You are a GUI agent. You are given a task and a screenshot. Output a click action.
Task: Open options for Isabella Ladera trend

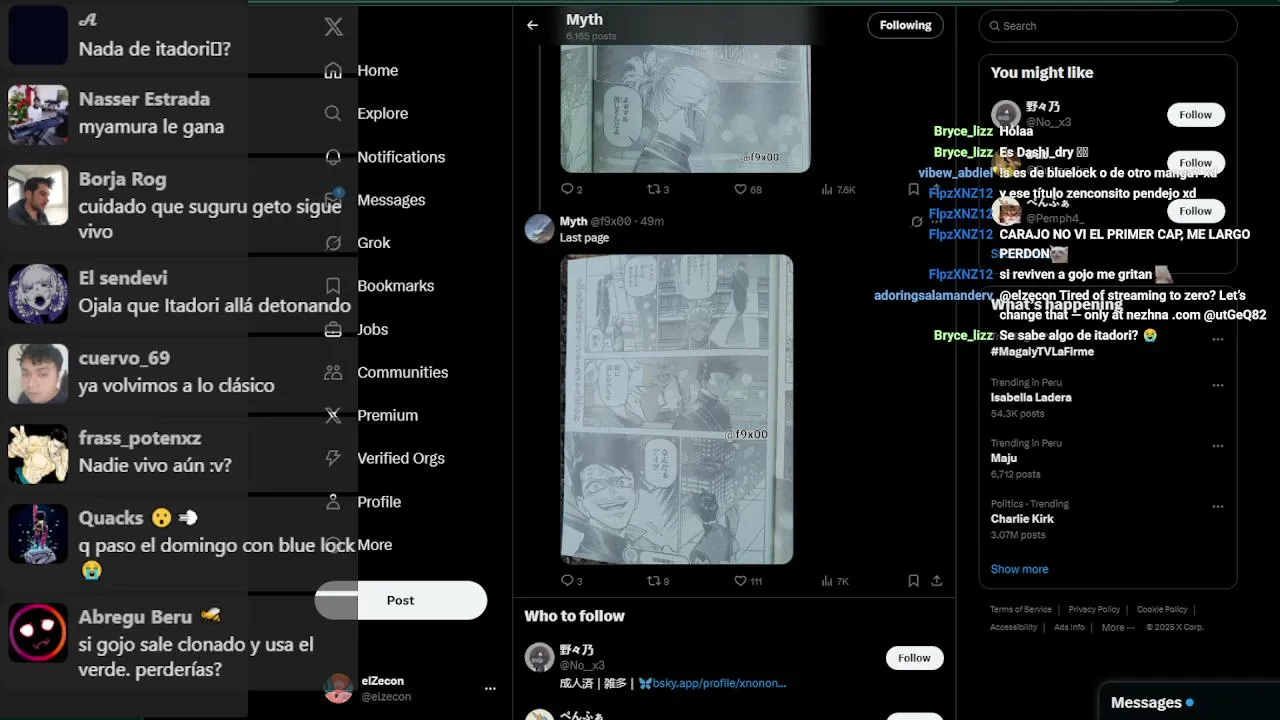[1217, 385]
